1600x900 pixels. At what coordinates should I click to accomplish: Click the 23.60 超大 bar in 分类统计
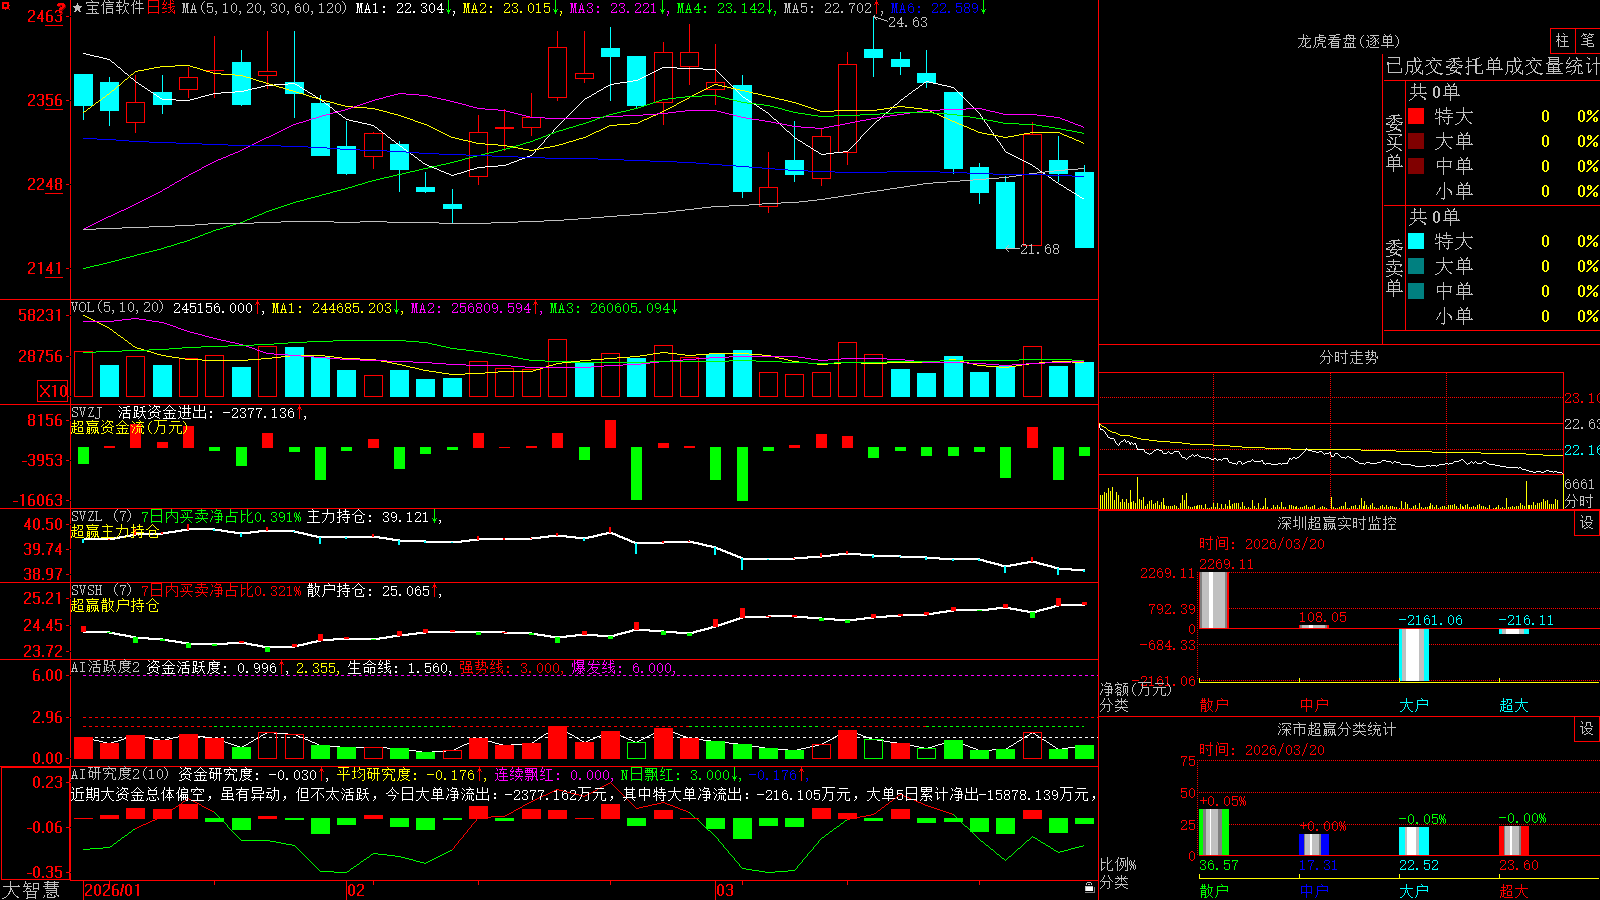pos(1514,841)
